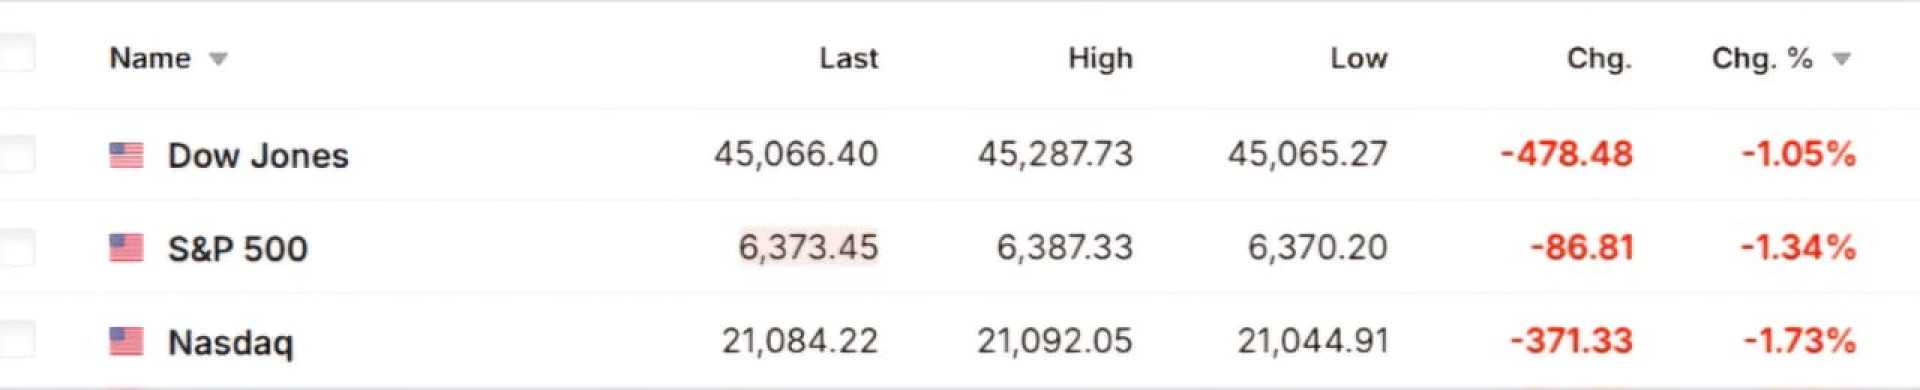Sort table by the Low column header
Image resolution: width=1920 pixels, height=390 pixels.
tap(1358, 58)
